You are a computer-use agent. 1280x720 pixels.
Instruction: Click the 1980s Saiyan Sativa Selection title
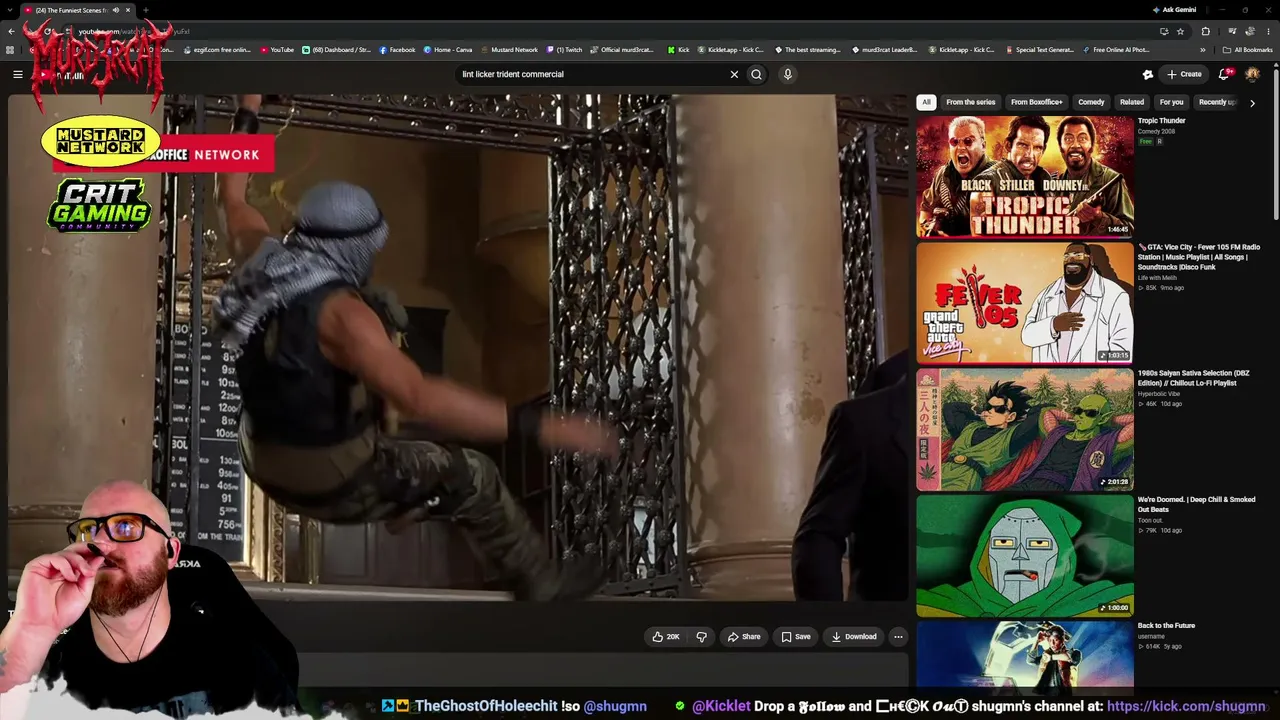[1193, 378]
